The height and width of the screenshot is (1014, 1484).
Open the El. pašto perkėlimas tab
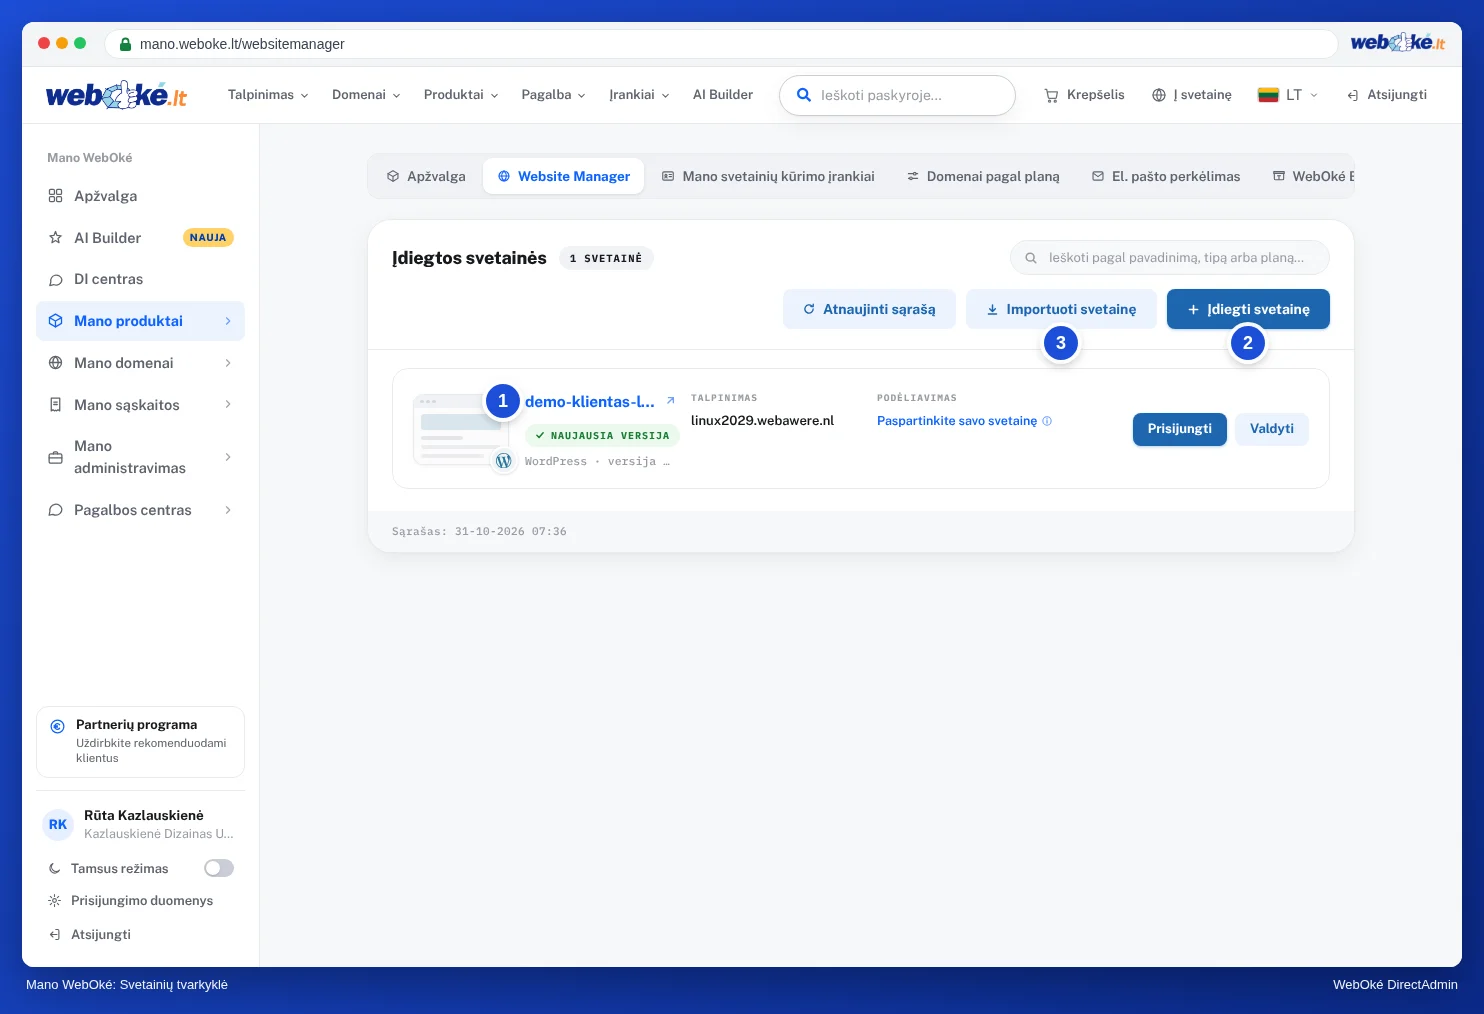coord(1166,176)
